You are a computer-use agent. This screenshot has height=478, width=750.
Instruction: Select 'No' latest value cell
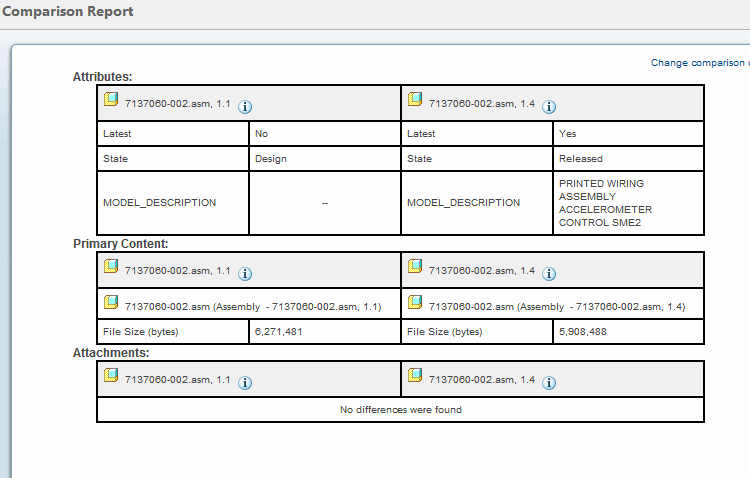[325, 133]
